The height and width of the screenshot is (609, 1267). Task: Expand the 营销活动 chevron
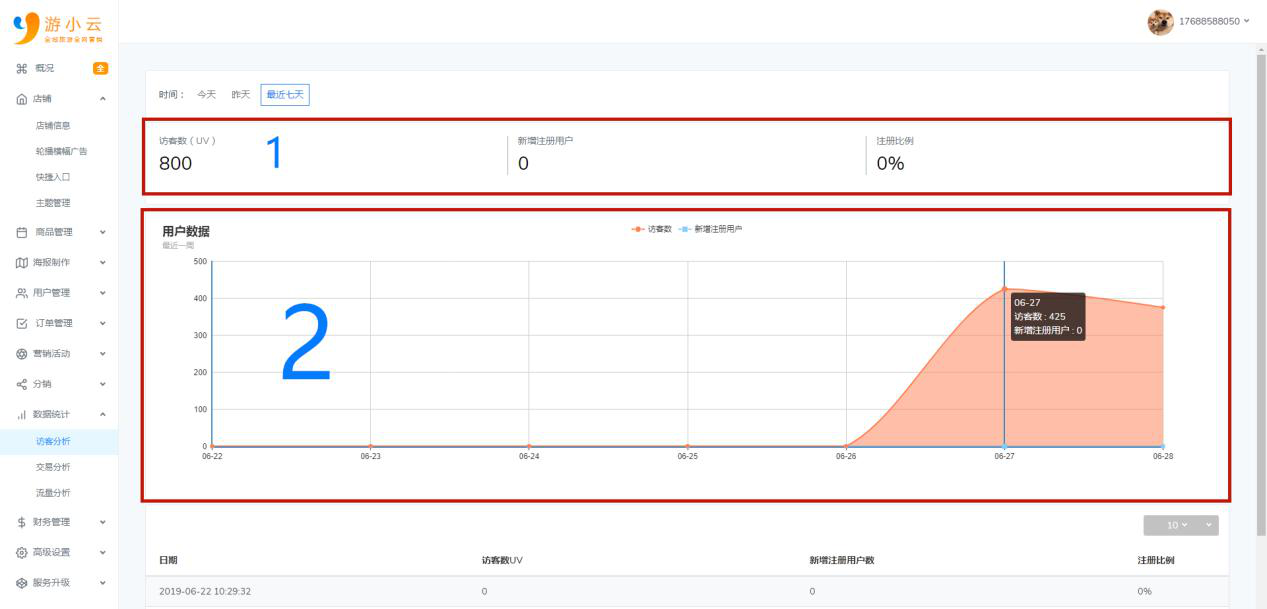102,353
